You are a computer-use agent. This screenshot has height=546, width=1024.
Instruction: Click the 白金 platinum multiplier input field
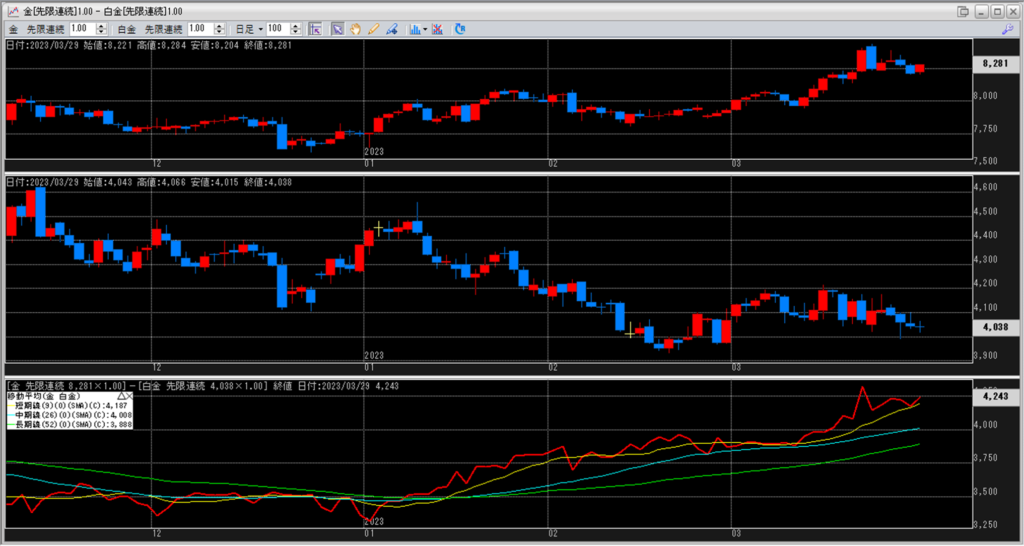[196, 29]
